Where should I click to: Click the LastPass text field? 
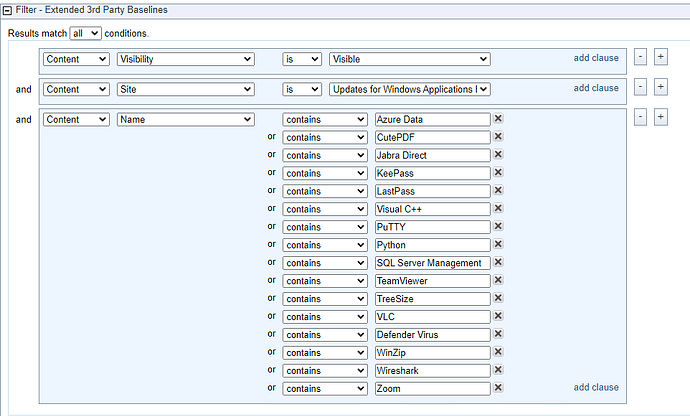433,191
